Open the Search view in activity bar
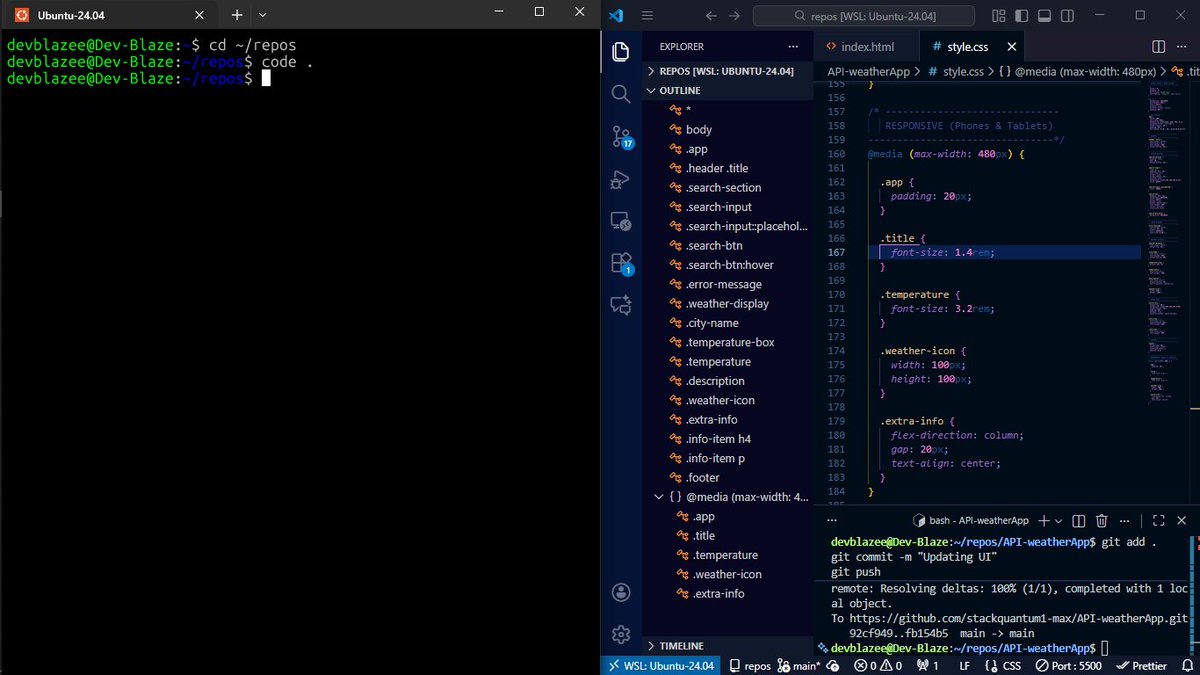Screen dimensions: 1200x675 (620, 94)
